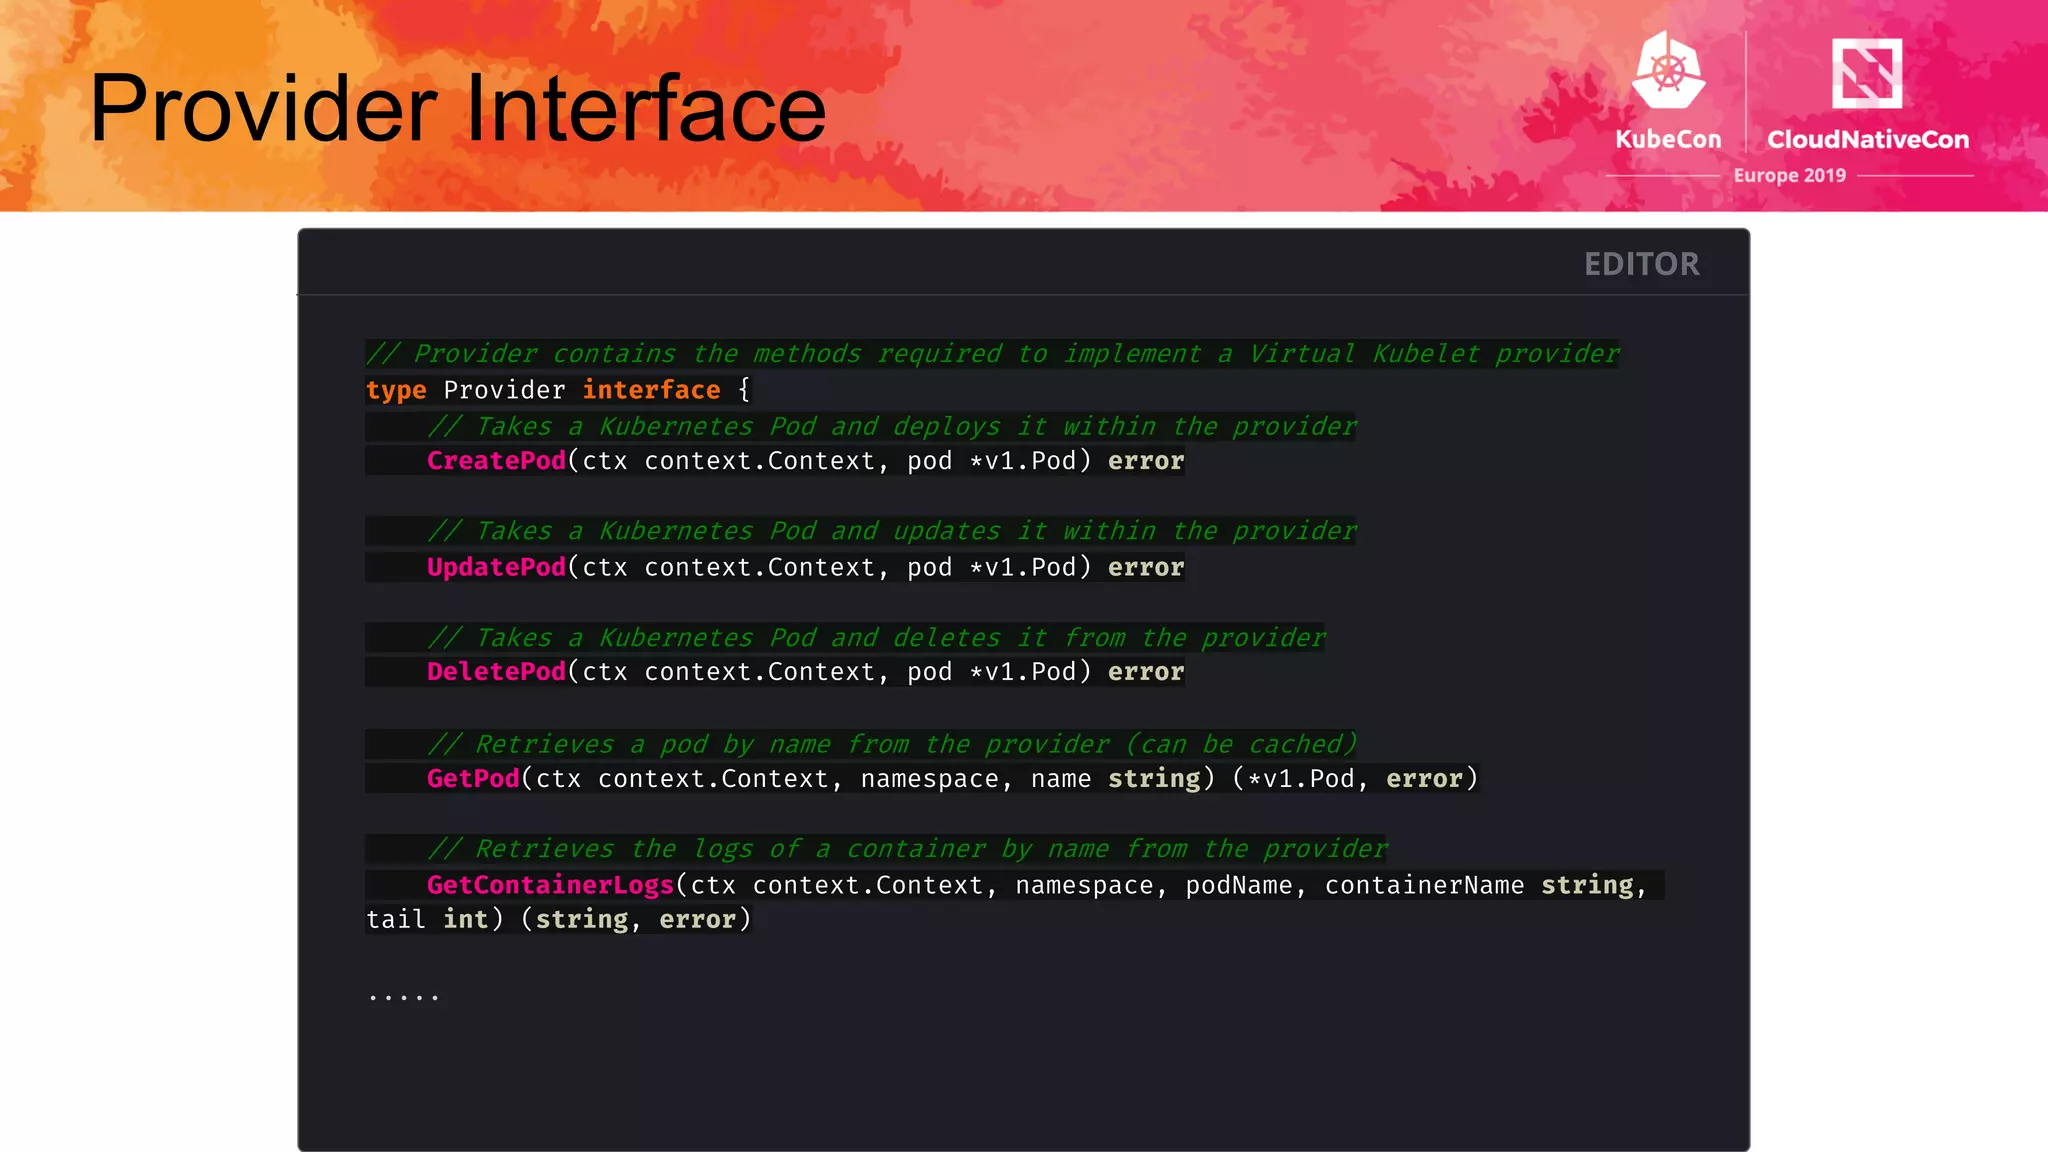2048x1152 pixels.
Task: Click comment 'Provider contains the methods required'
Action: pyautogui.click(x=992, y=354)
